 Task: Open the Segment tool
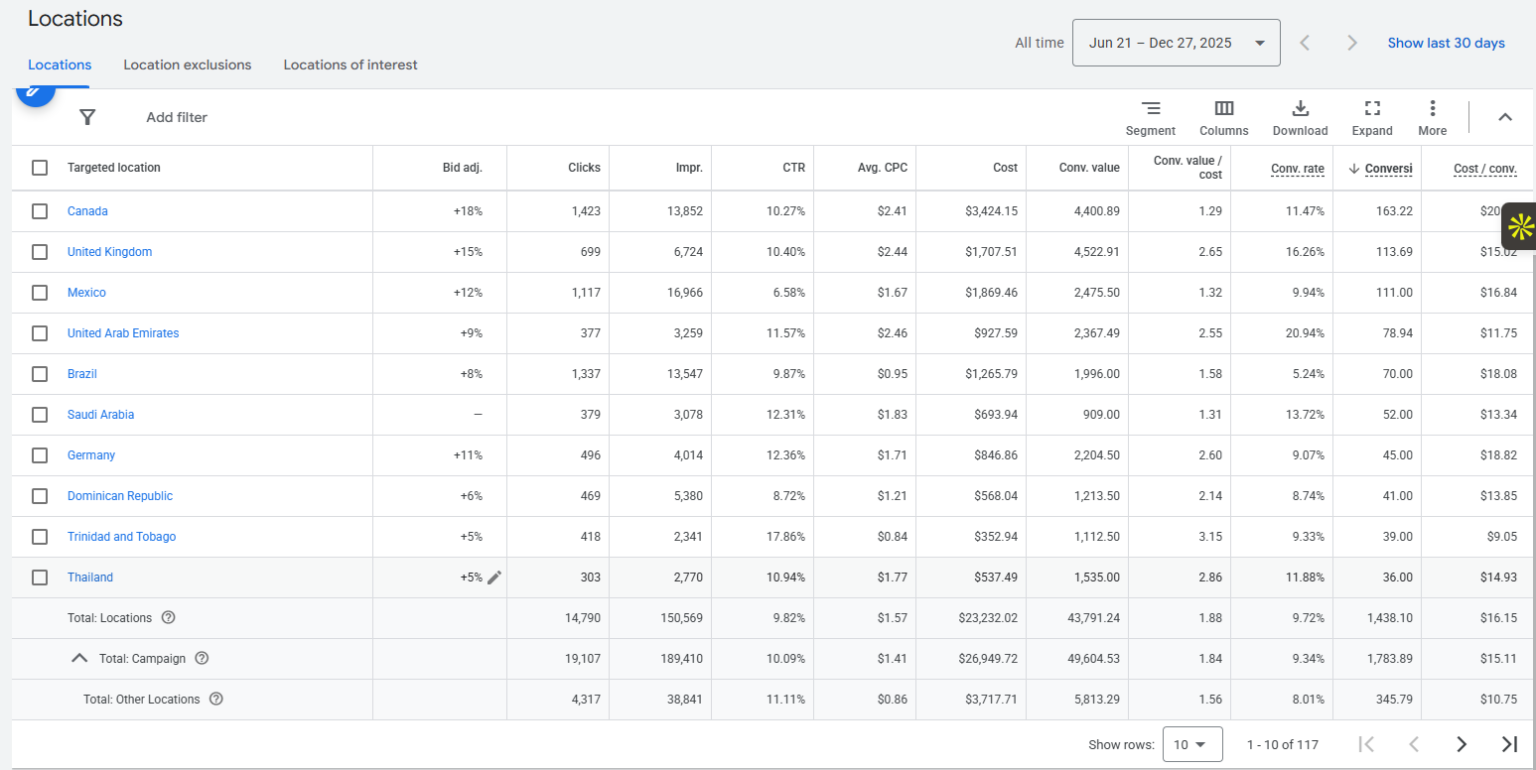pos(1150,117)
